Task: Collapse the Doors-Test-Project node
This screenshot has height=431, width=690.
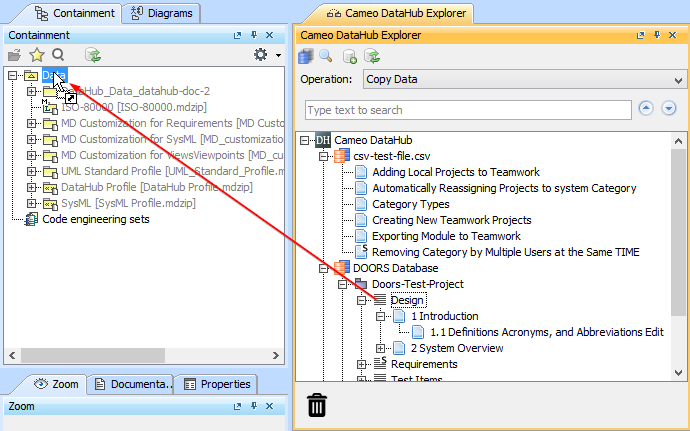Action: [x=342, y=284]
